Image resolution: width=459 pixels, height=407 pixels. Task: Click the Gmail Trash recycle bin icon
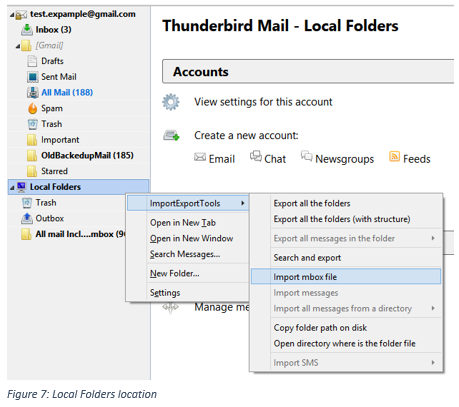point(32,124)
